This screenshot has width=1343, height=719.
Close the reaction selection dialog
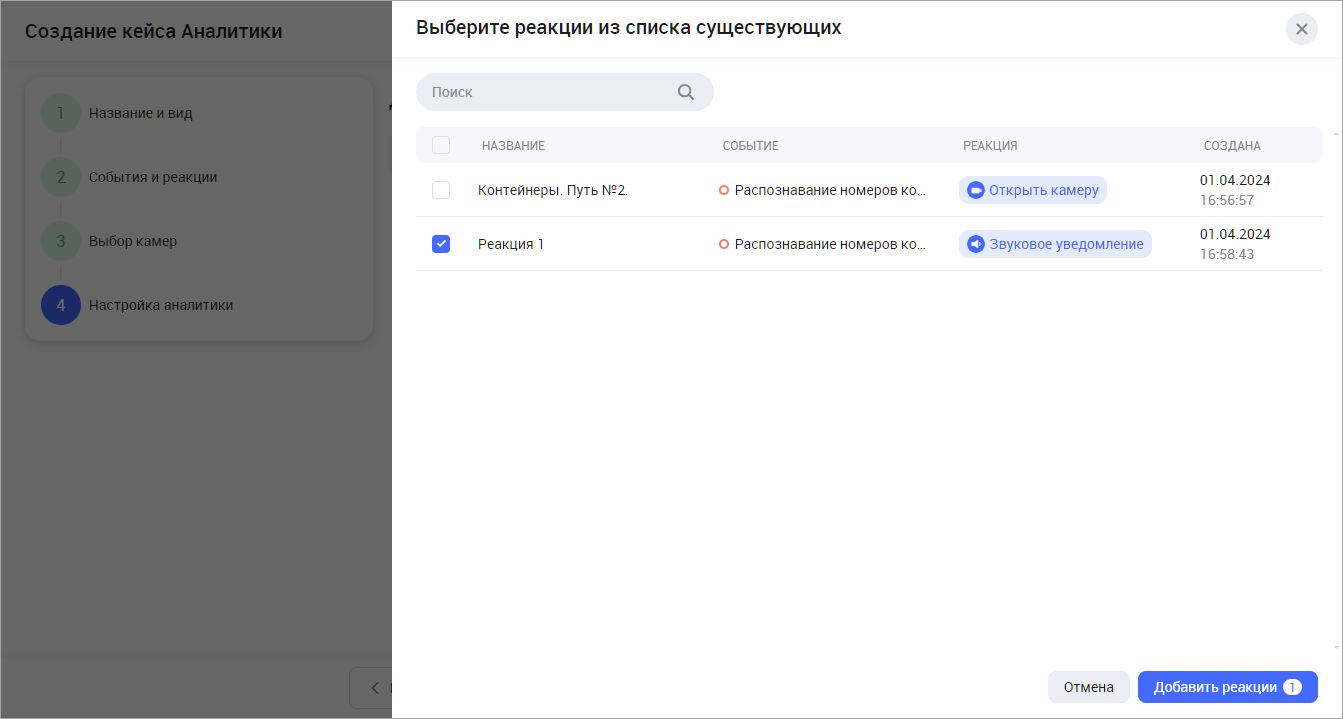pos(1301,29)
